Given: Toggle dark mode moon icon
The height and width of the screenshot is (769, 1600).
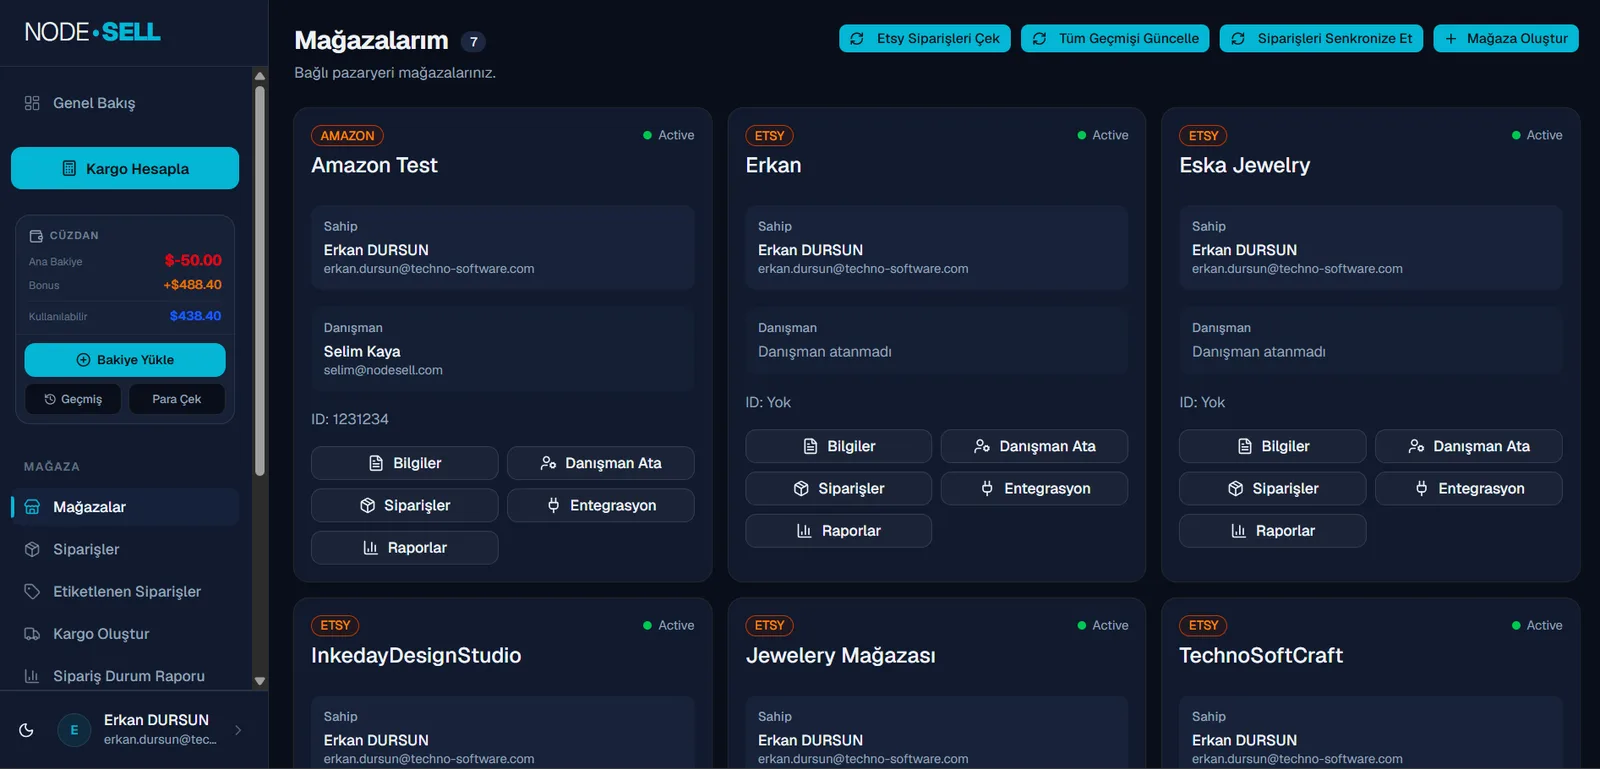Looking at the screenshot, I should click(27, 730).
